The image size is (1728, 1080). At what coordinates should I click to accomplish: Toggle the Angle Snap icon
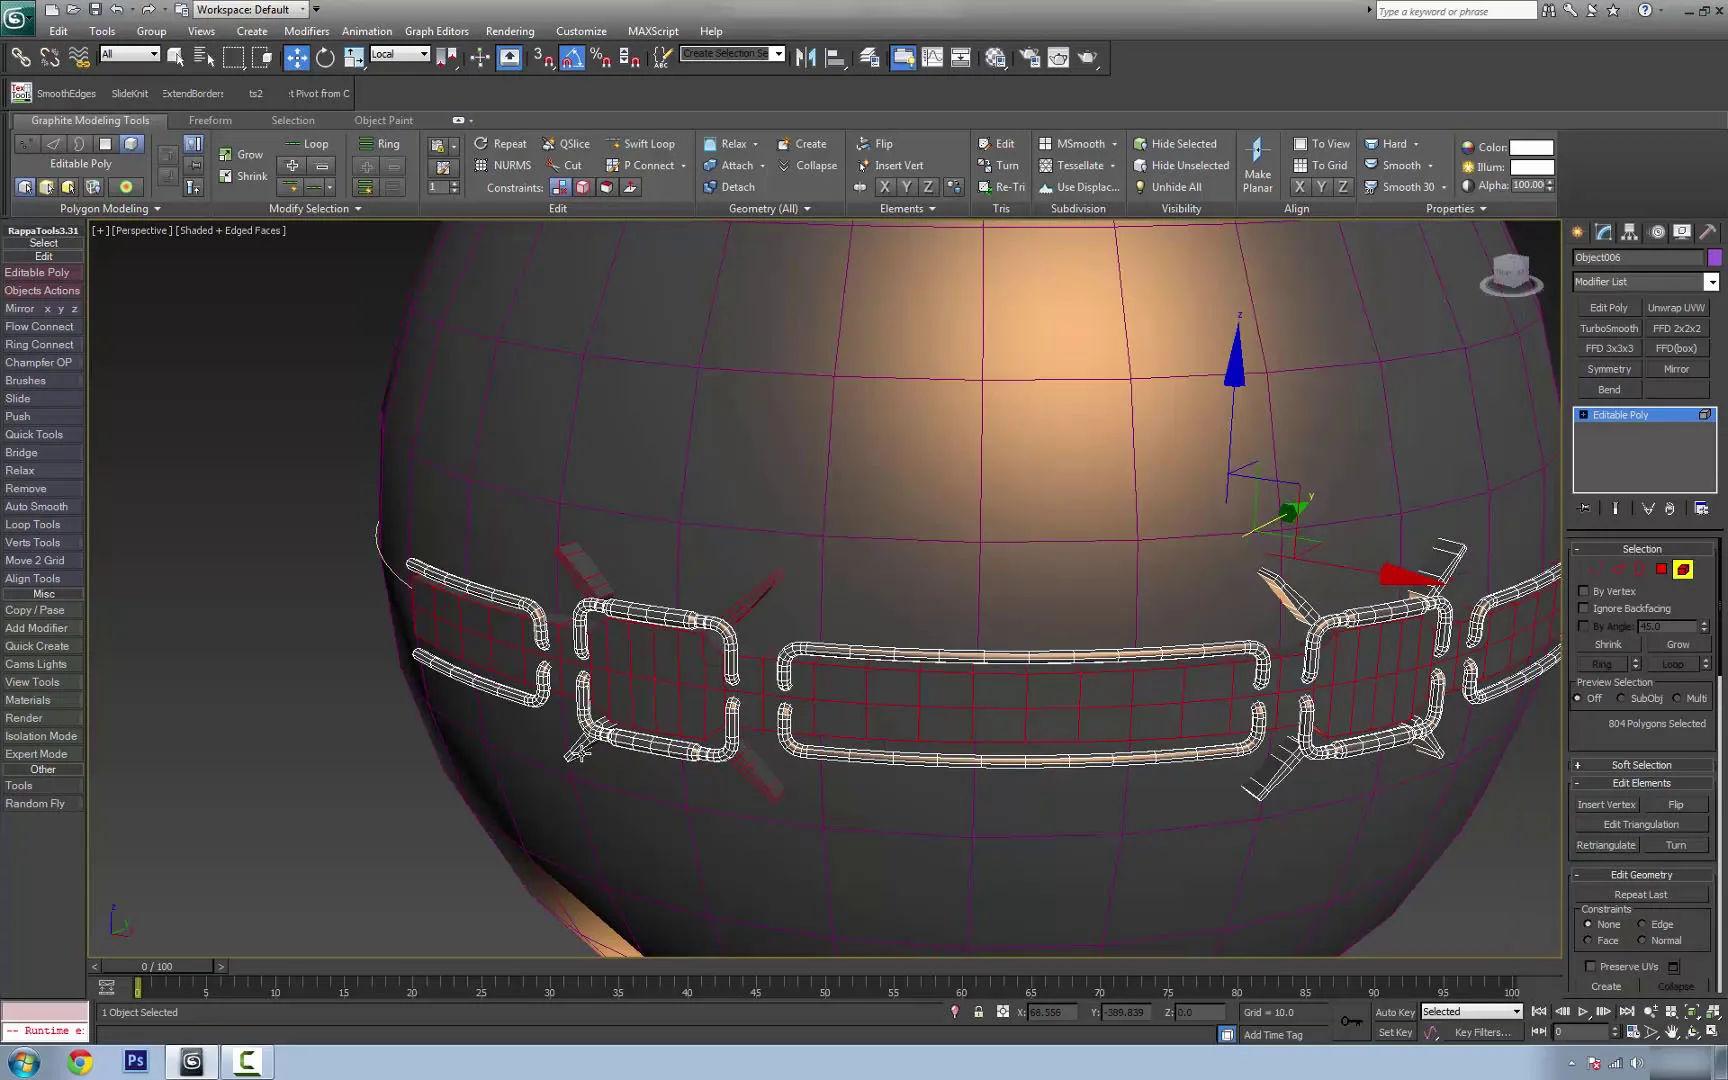[x=572, y=58]
